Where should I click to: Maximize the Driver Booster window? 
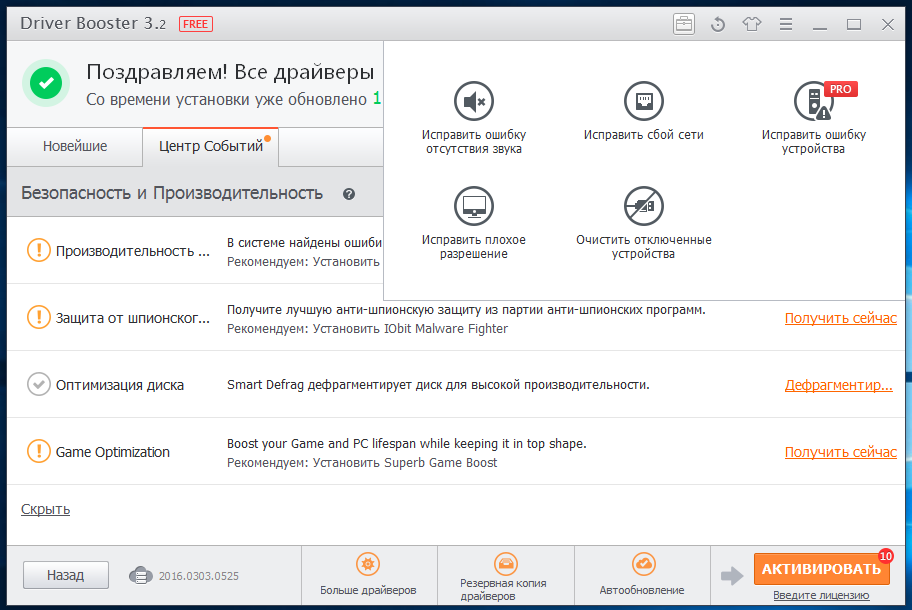tap(854, 24)
